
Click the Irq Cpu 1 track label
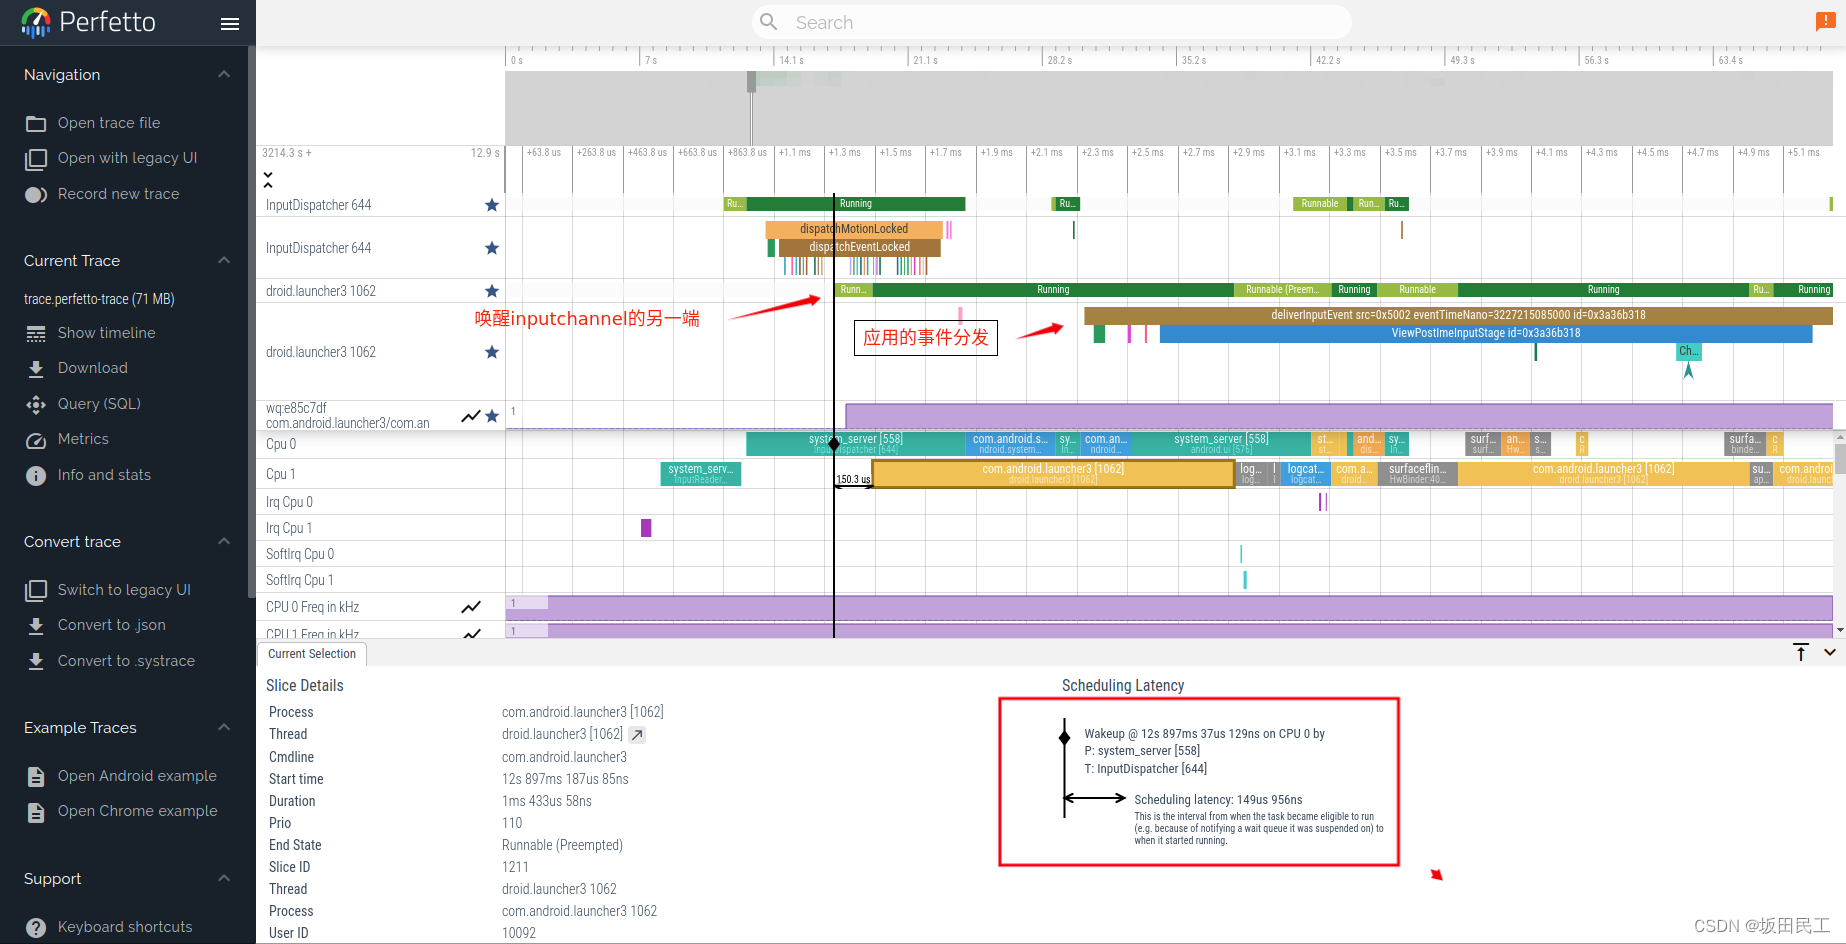(289, 528)
